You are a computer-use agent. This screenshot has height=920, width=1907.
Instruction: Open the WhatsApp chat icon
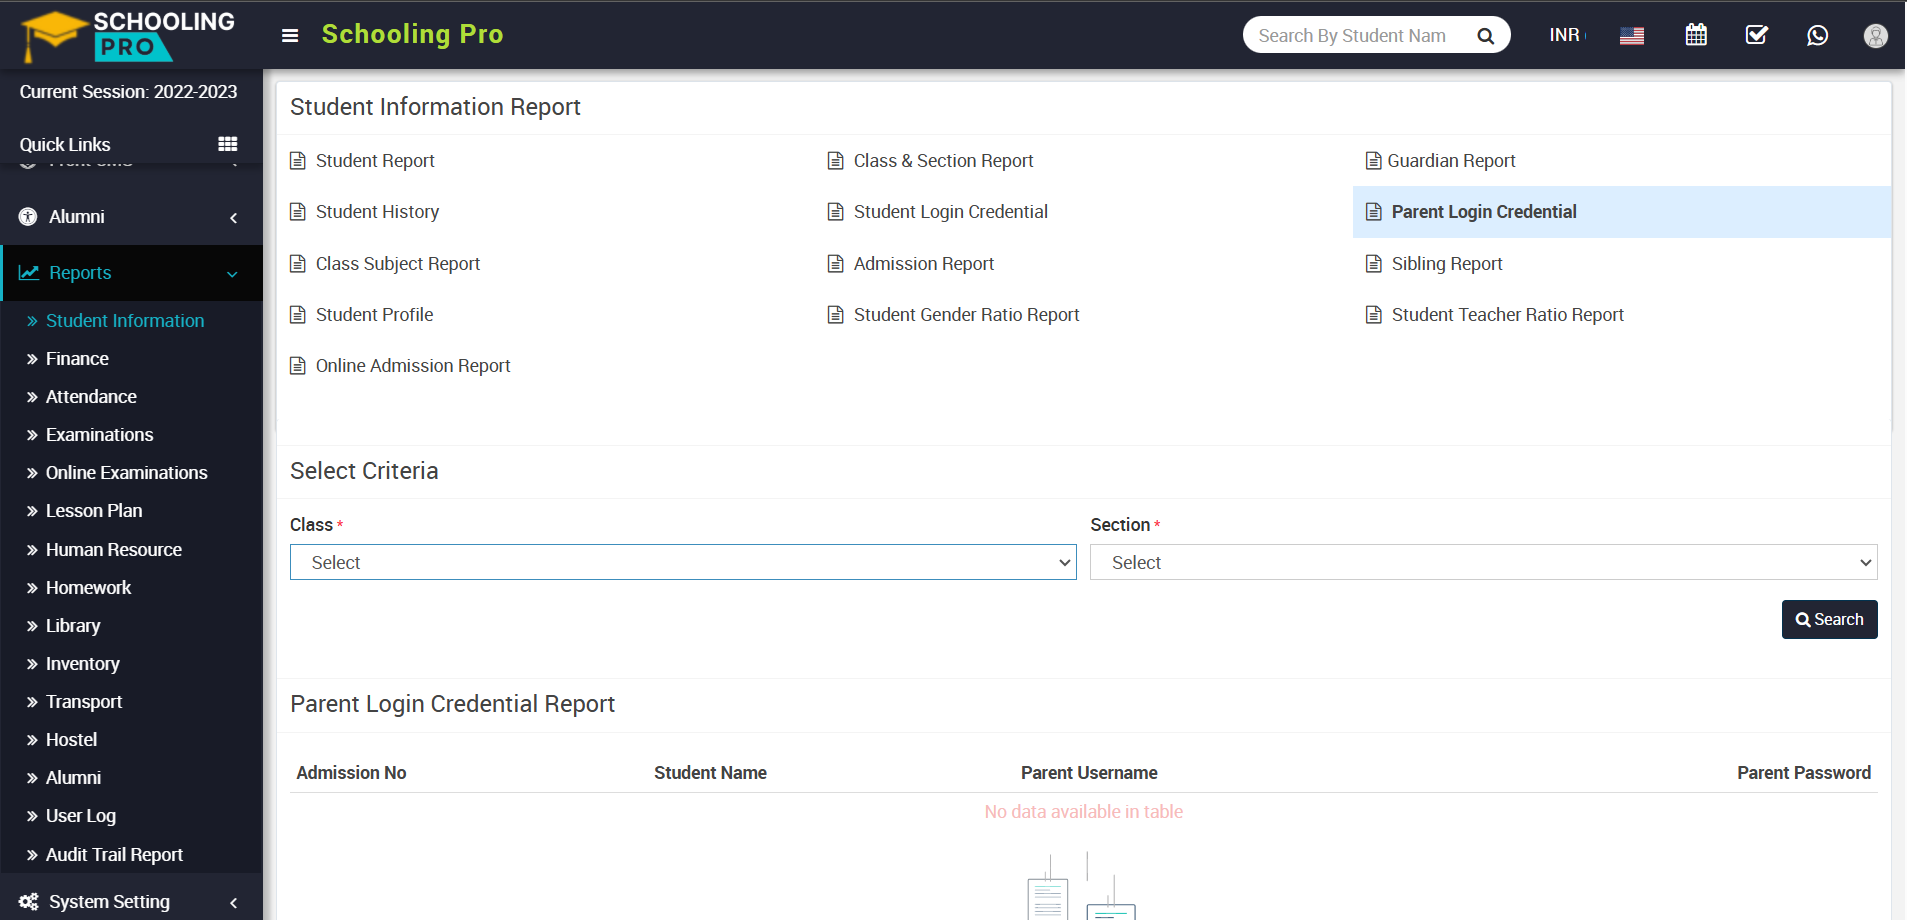pos(1817,35)
